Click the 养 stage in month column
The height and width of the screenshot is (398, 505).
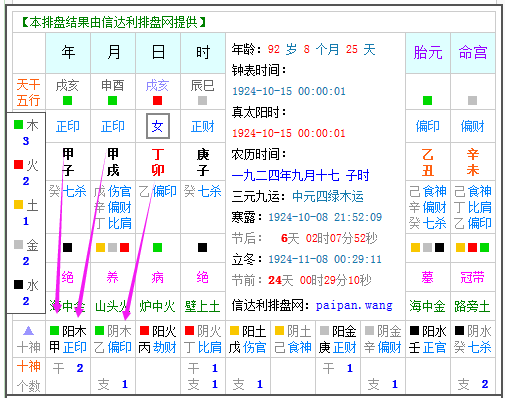113,277
